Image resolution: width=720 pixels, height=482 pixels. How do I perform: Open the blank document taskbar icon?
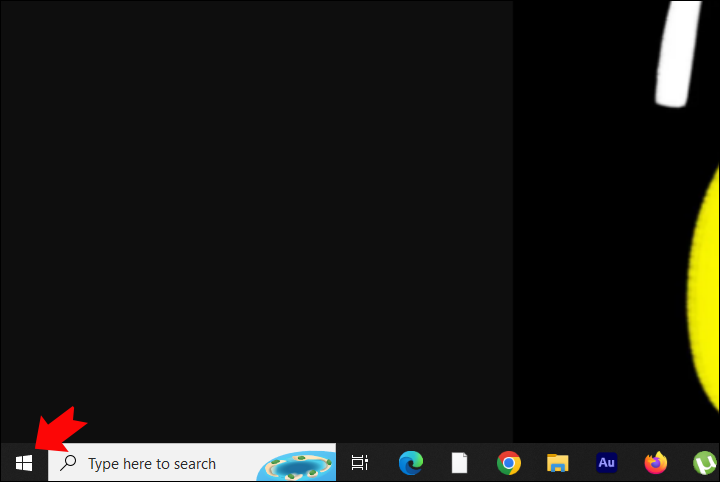[459, 463]
